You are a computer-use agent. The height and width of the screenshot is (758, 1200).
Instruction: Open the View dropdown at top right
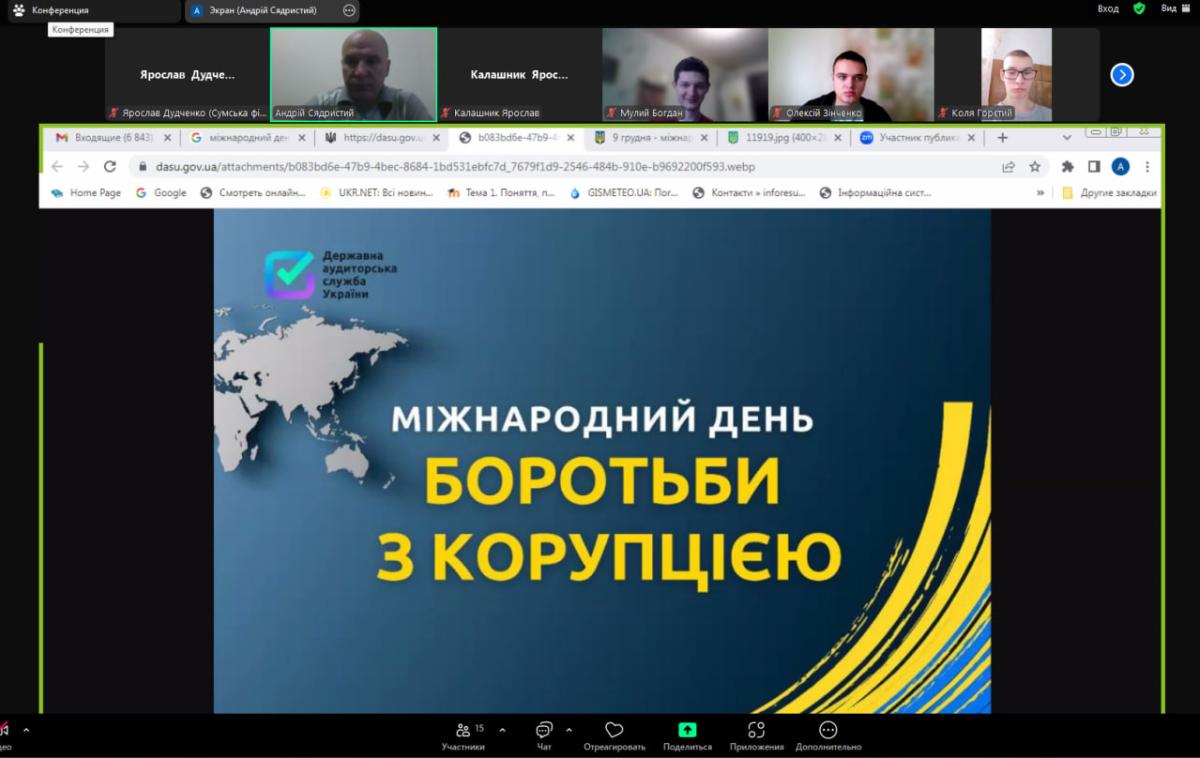pos(1173,9)
